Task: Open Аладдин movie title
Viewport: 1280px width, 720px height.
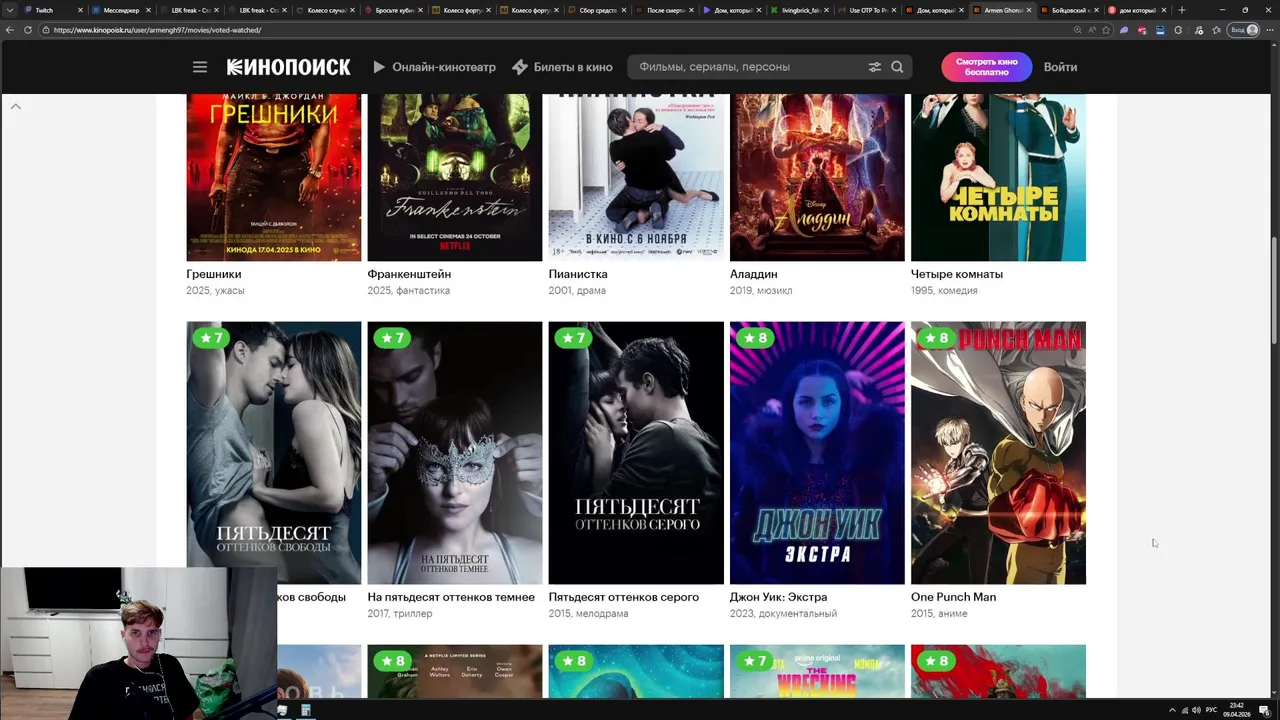Action: click(x=753, y=274)
